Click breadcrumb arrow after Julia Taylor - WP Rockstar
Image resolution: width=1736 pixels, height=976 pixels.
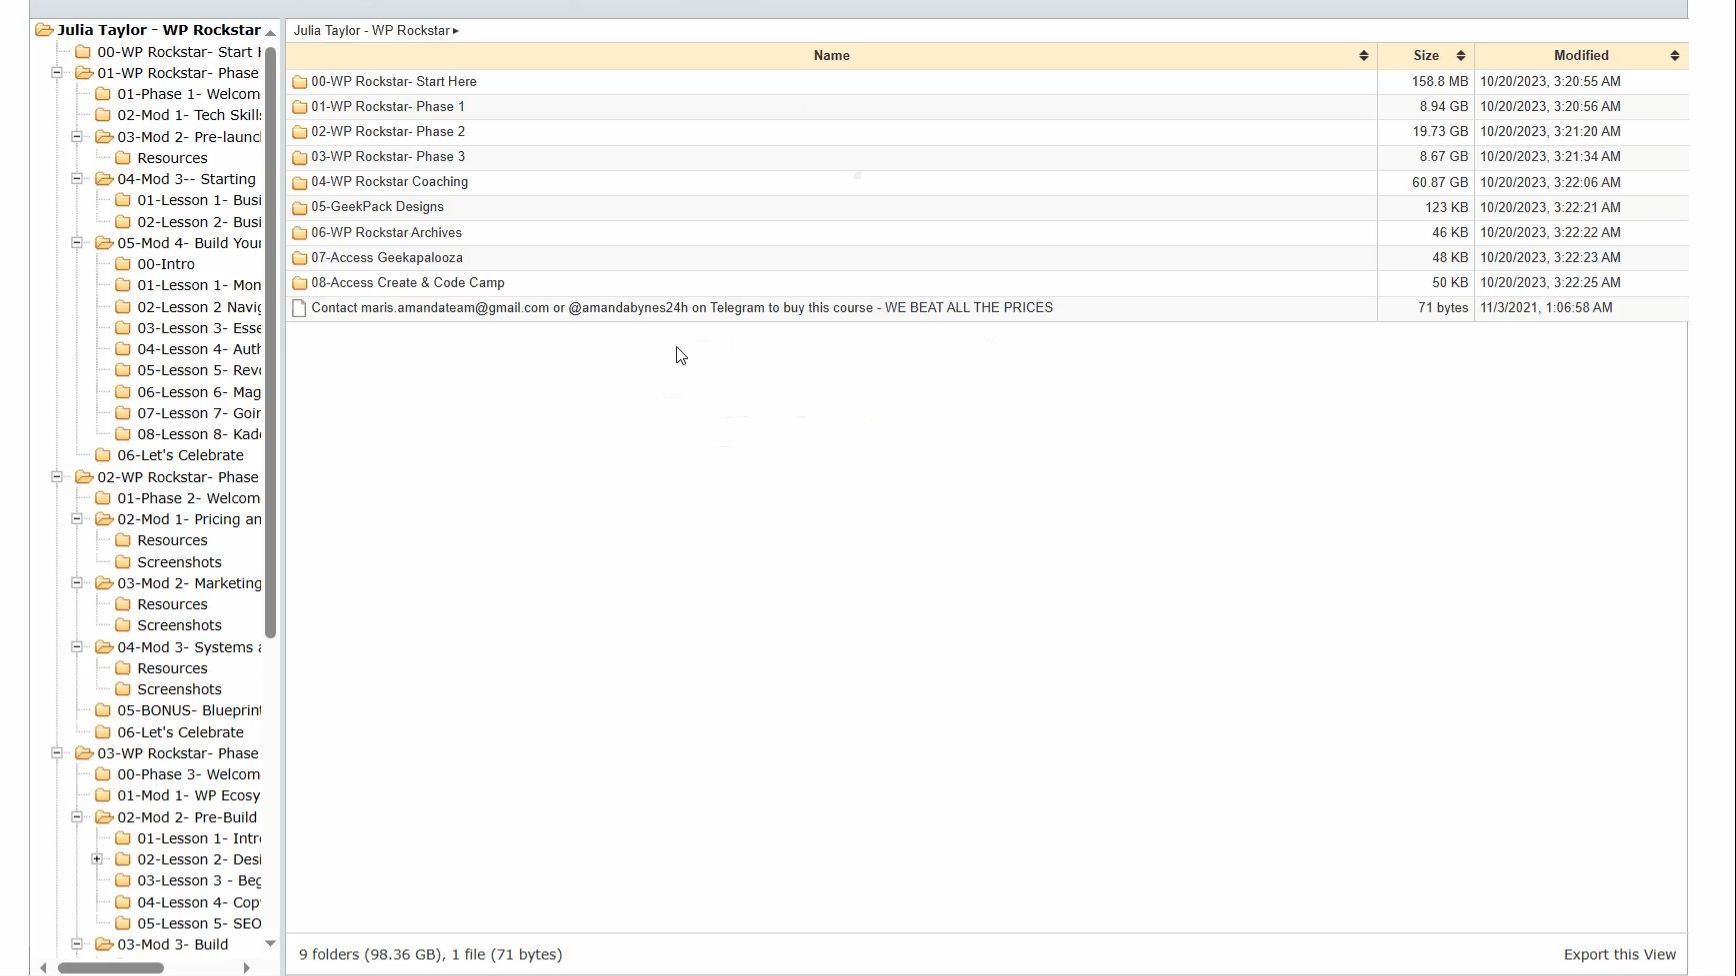click(x=456, y=31)
